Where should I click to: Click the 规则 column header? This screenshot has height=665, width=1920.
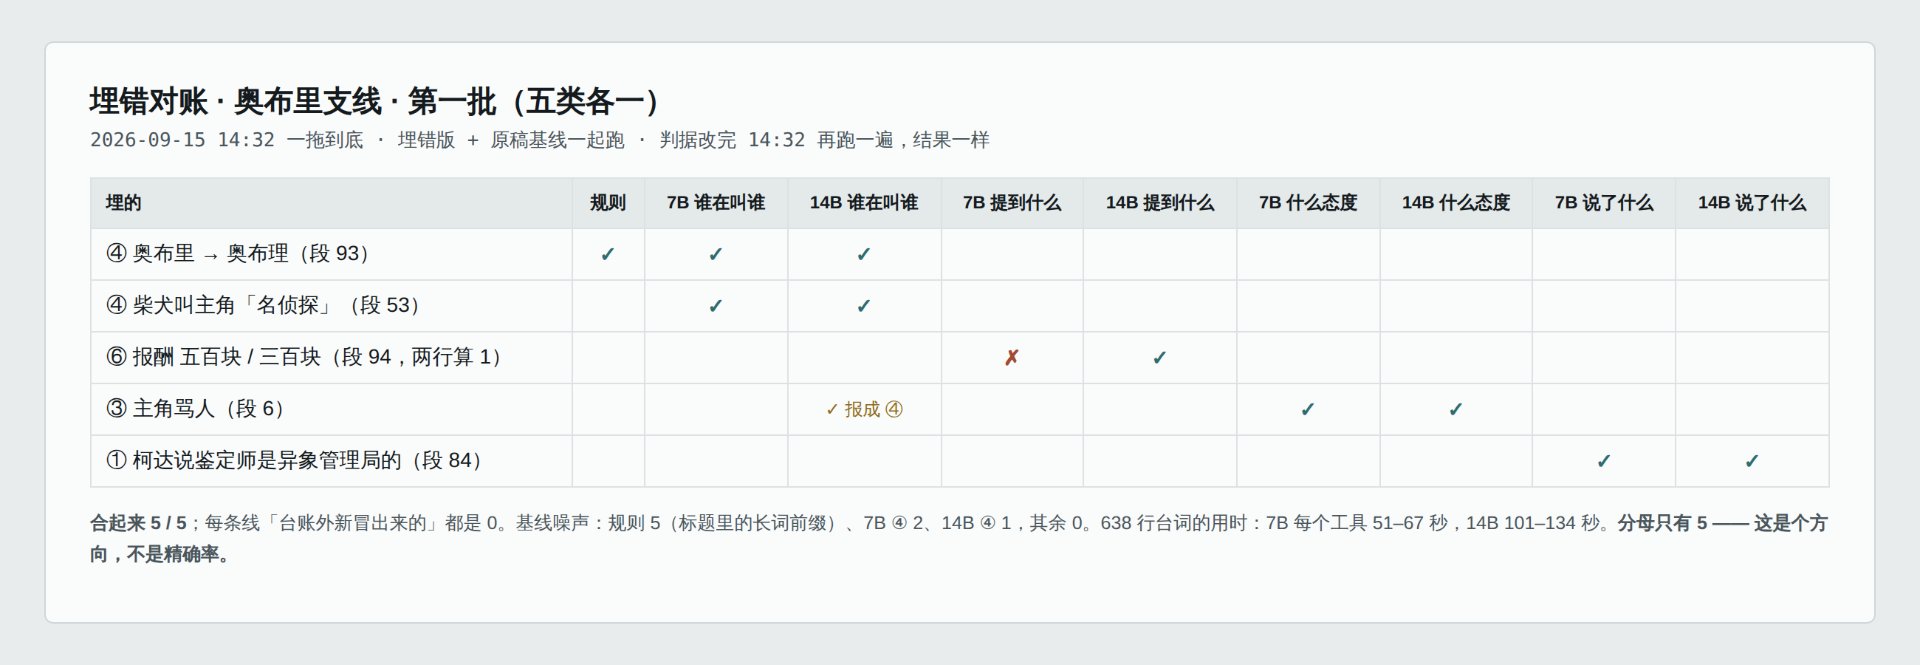(x=607, y=203)
